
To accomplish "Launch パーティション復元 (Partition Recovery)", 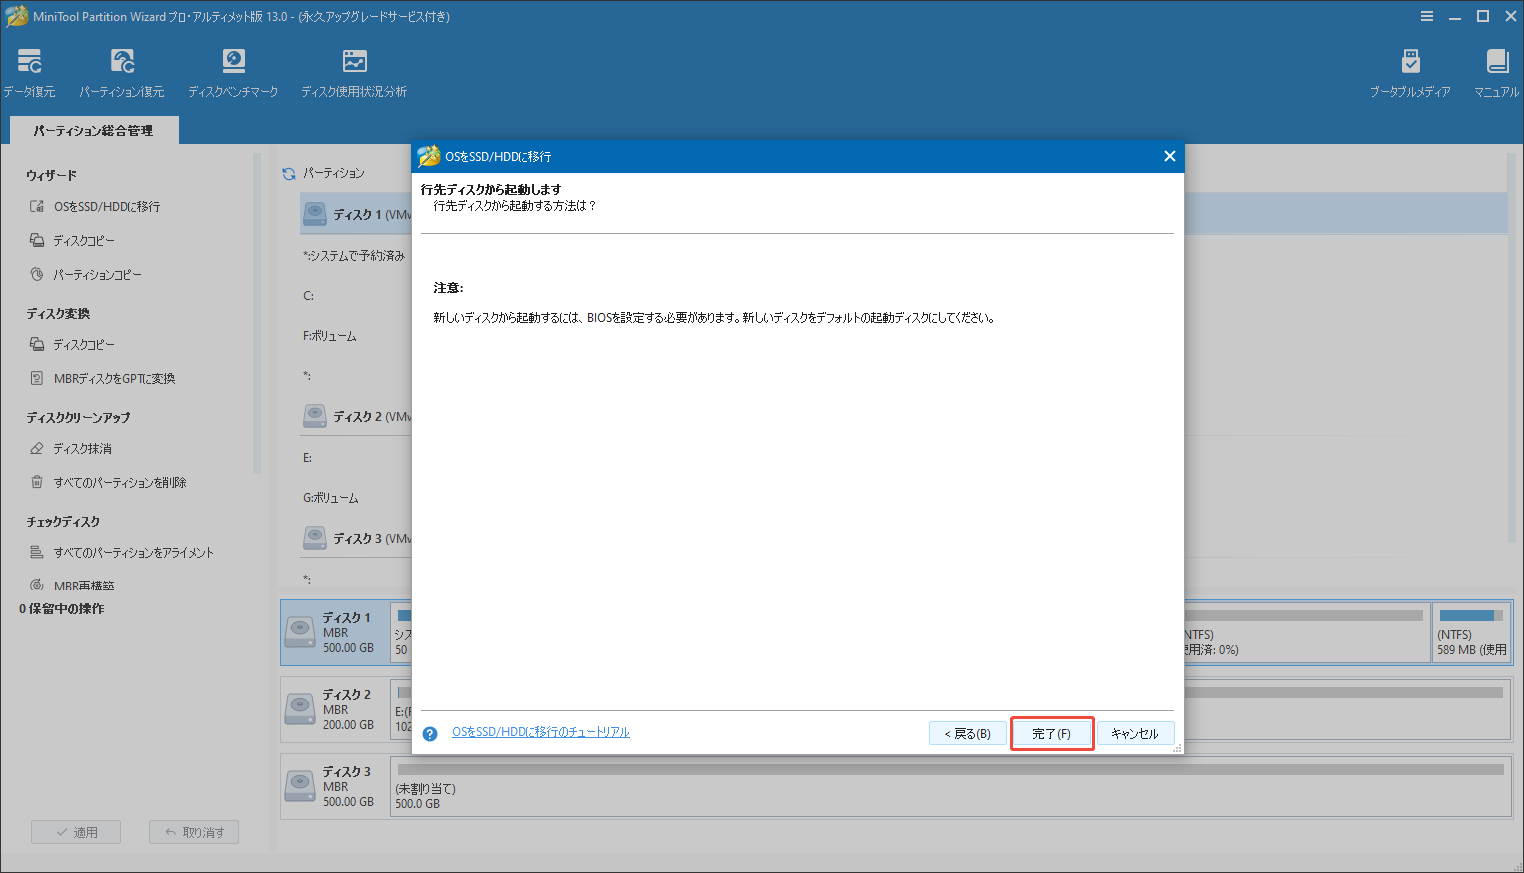I will tap(122, 70).
